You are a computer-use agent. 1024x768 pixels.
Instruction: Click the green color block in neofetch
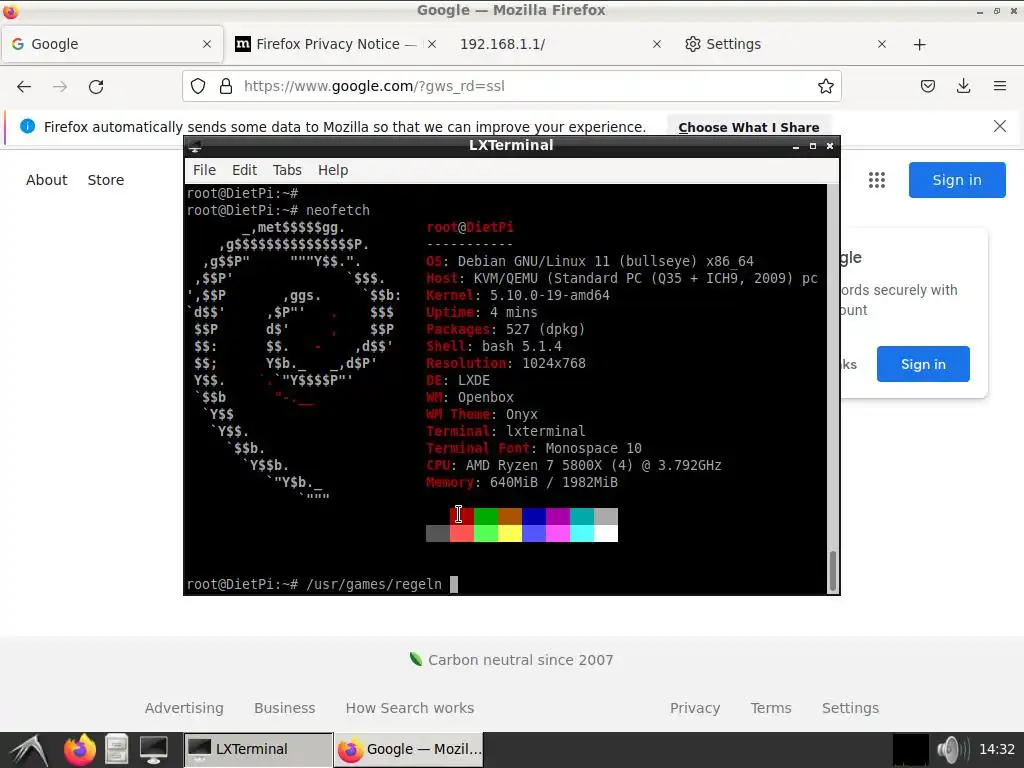coord(485,517)
